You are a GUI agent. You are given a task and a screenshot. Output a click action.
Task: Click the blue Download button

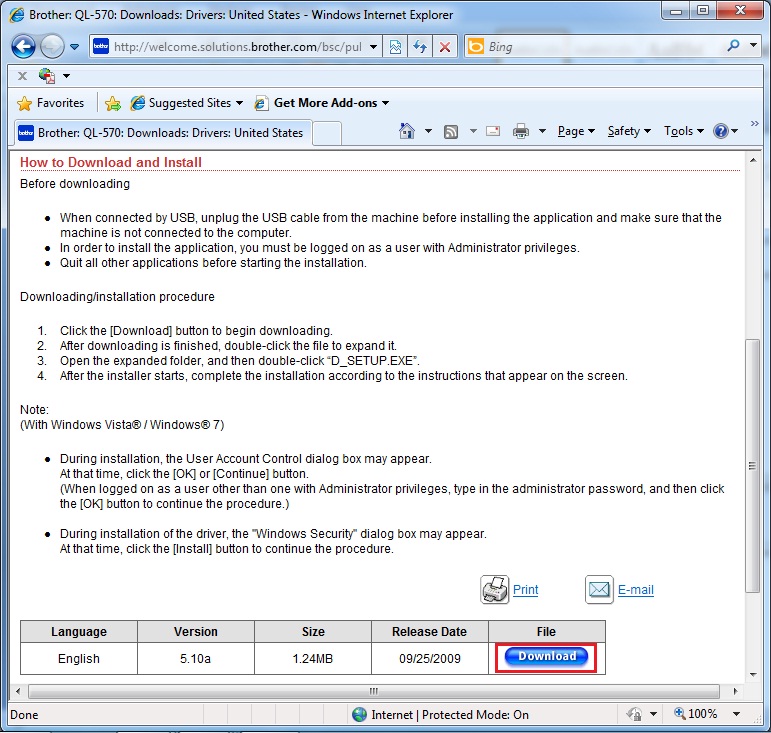[547, 657]
